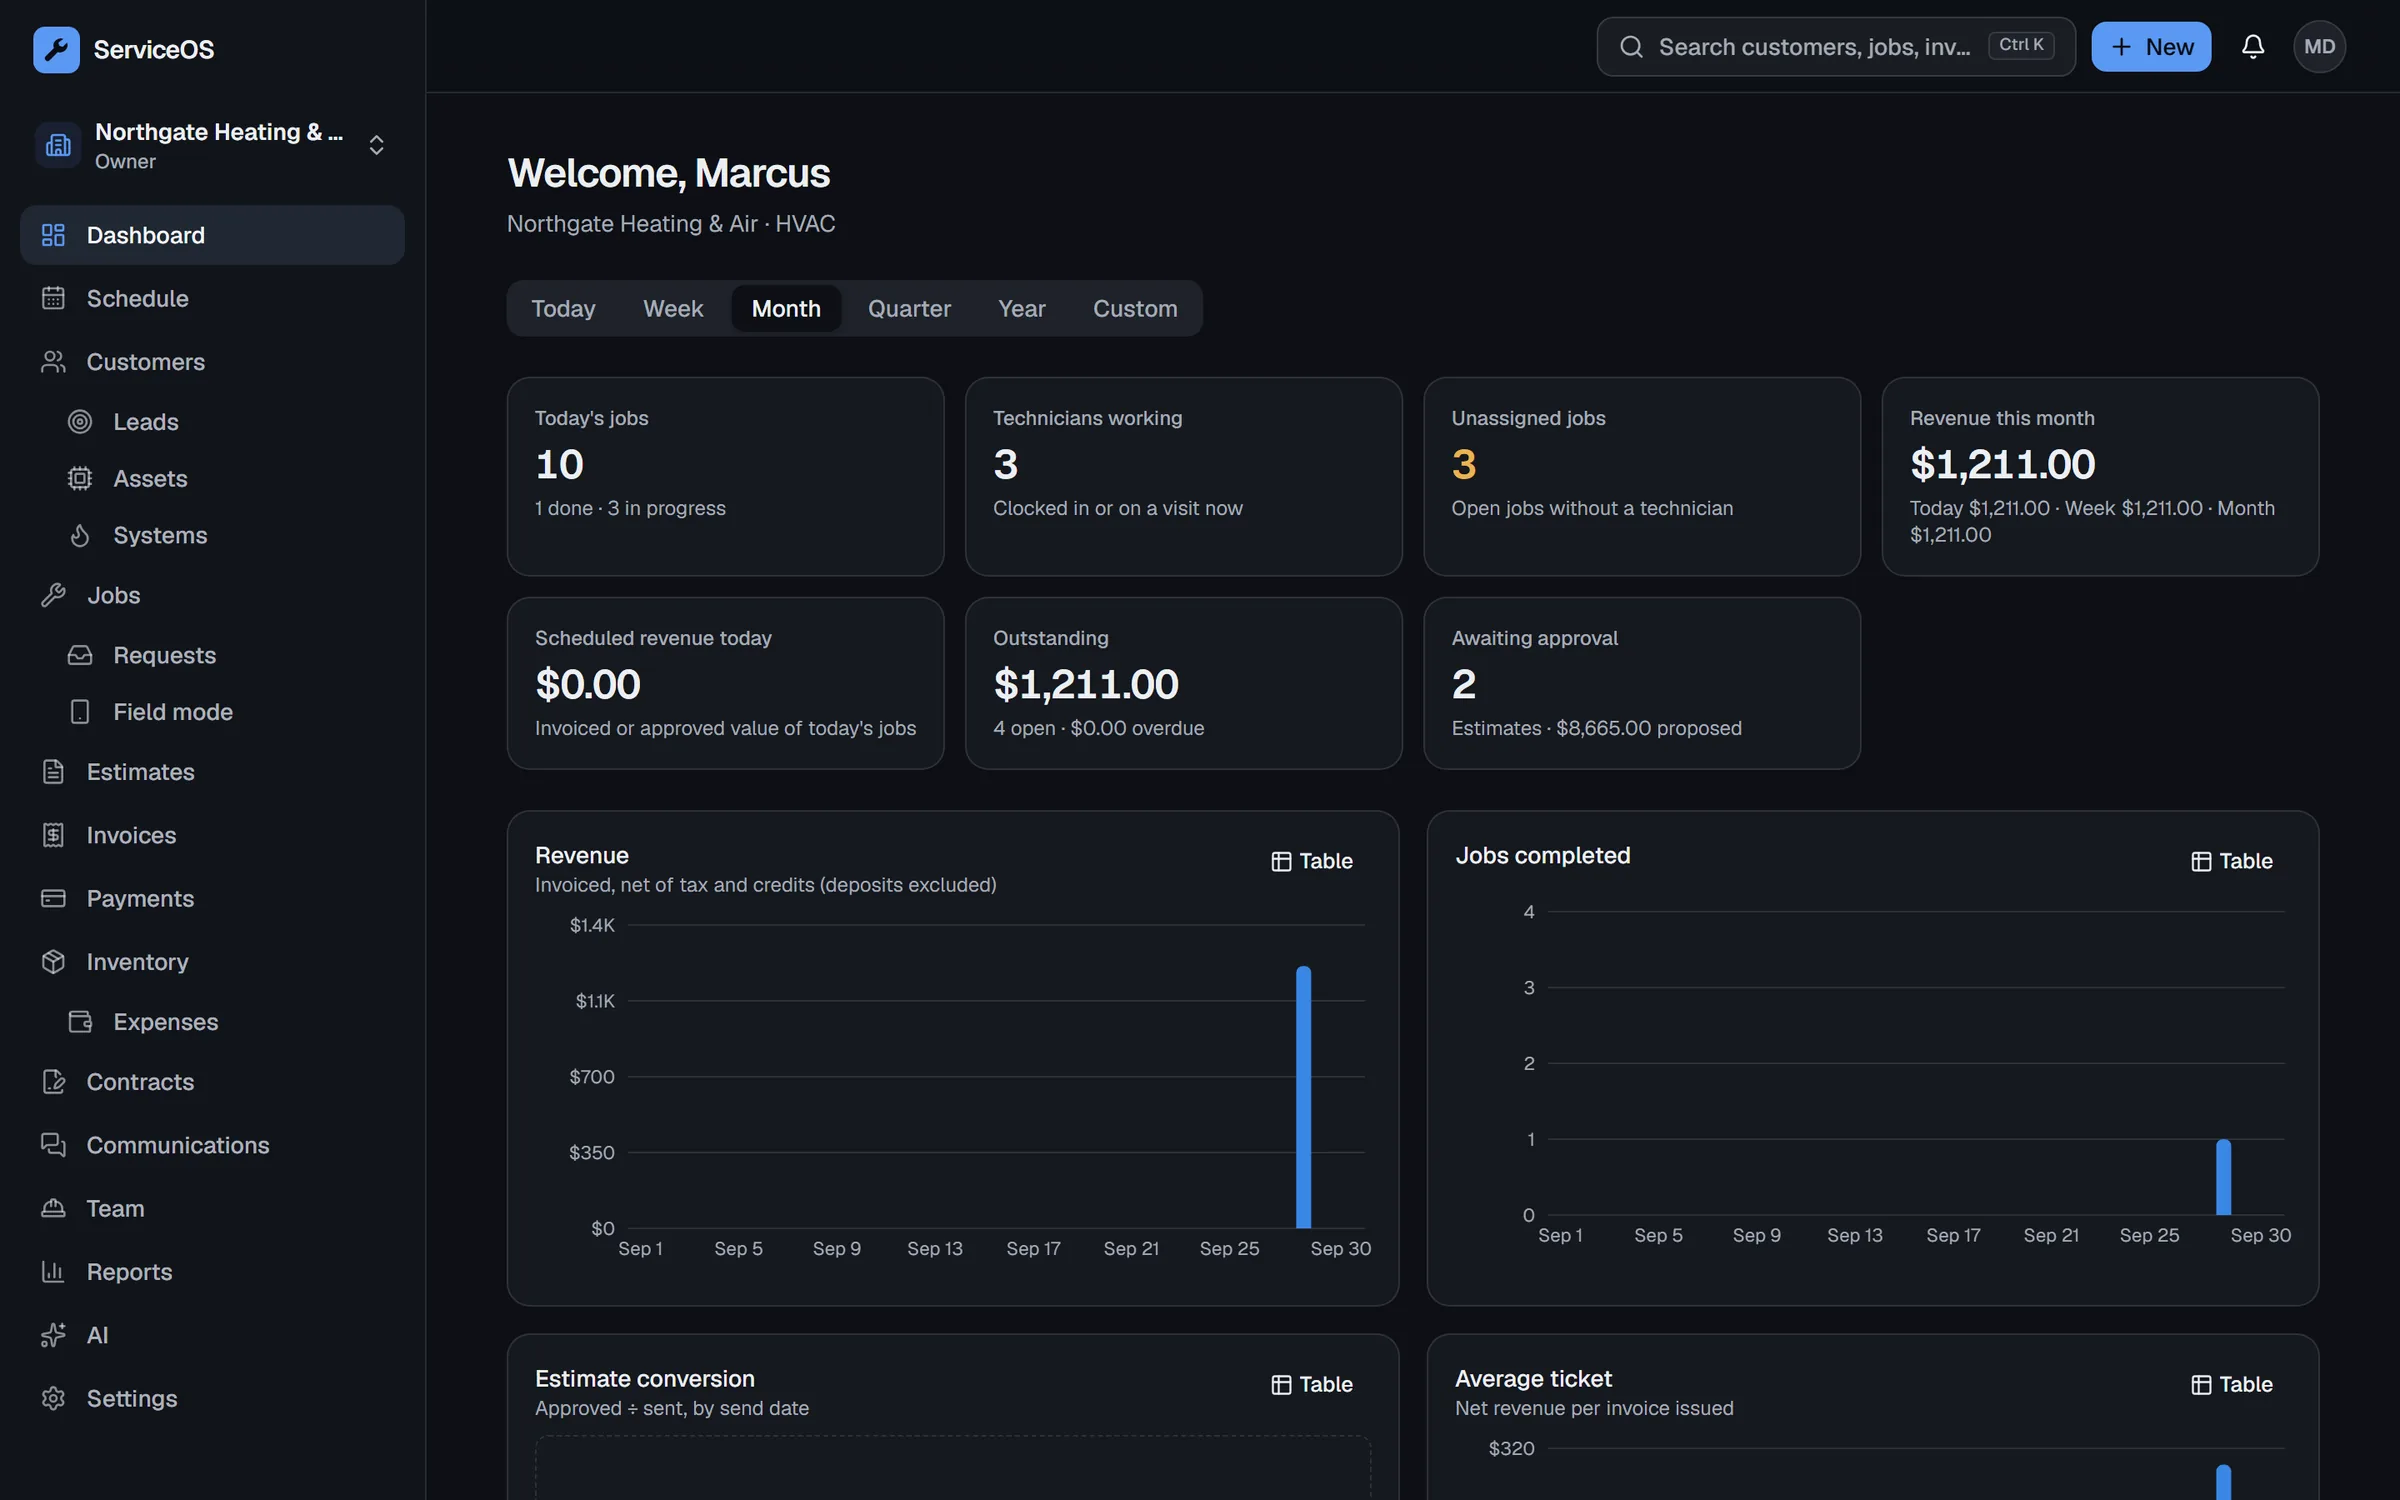Click the Requests inbox icon

pos(80,655)
